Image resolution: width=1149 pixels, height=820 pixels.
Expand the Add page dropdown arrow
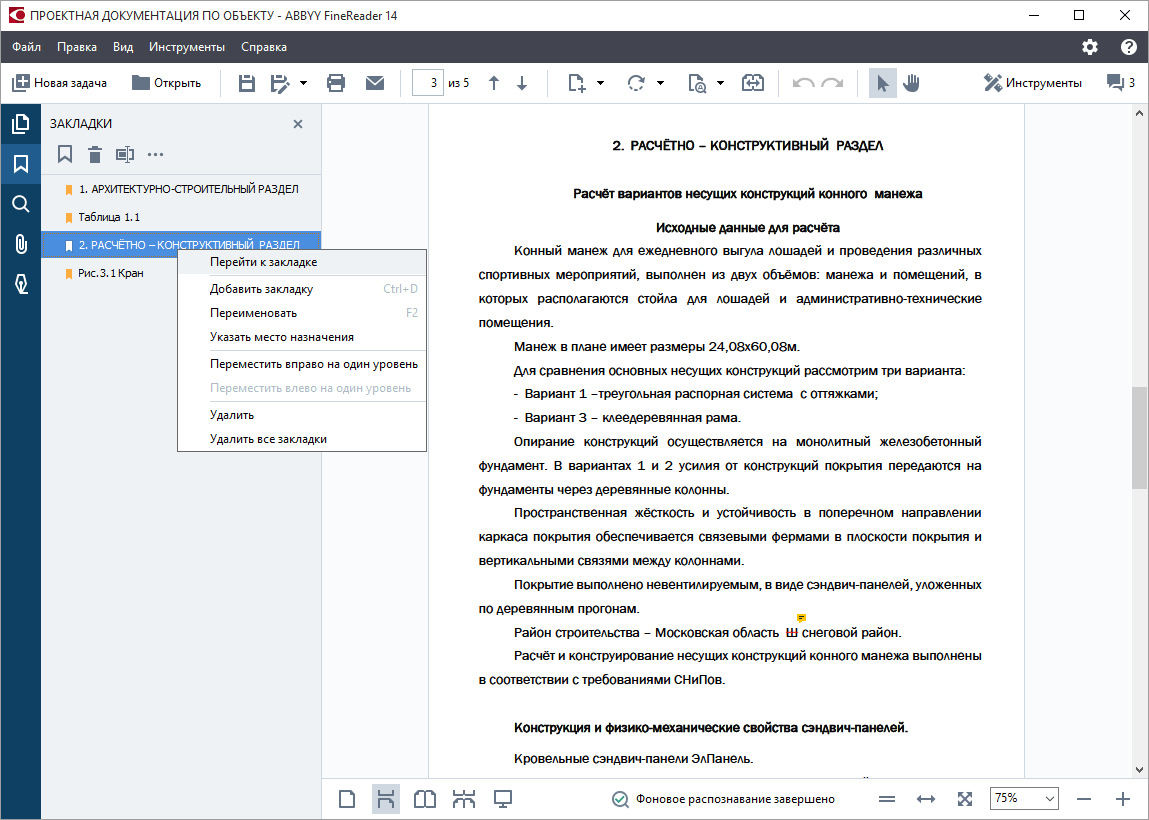(600, 83)
